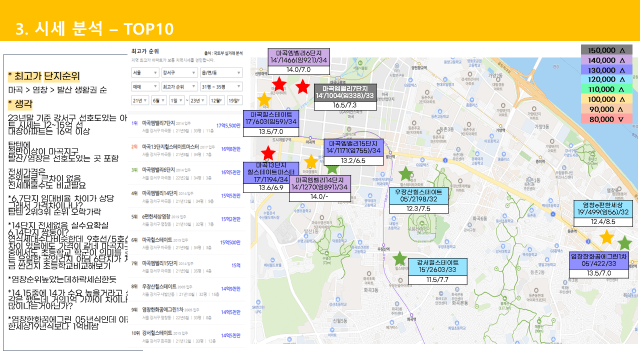Click the red star above the 마곡13단지 힐스테이트마스터 label
Image resolution: width=640 pixels, height=360 pixels.
(x=268, y=153)
